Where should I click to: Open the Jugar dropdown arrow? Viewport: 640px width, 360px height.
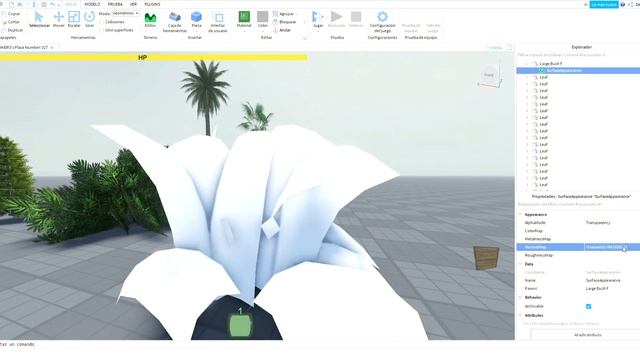(317, 31)
